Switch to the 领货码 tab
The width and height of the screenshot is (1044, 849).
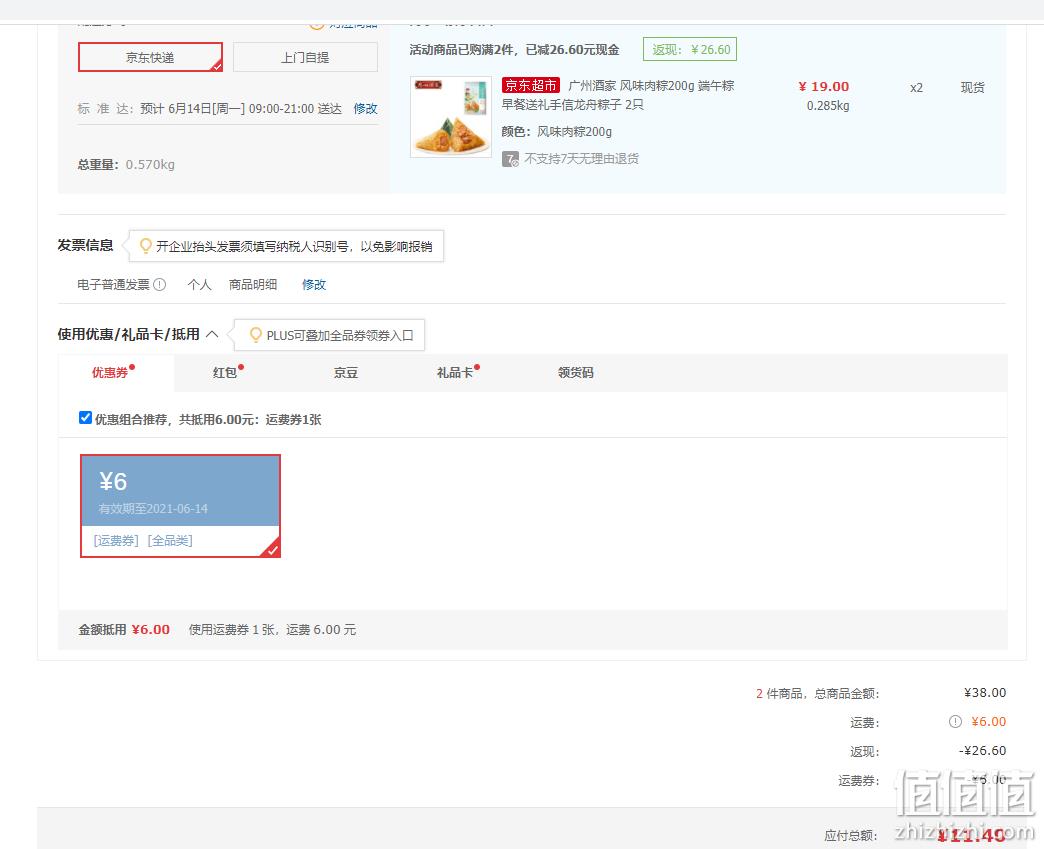[575, 373]
